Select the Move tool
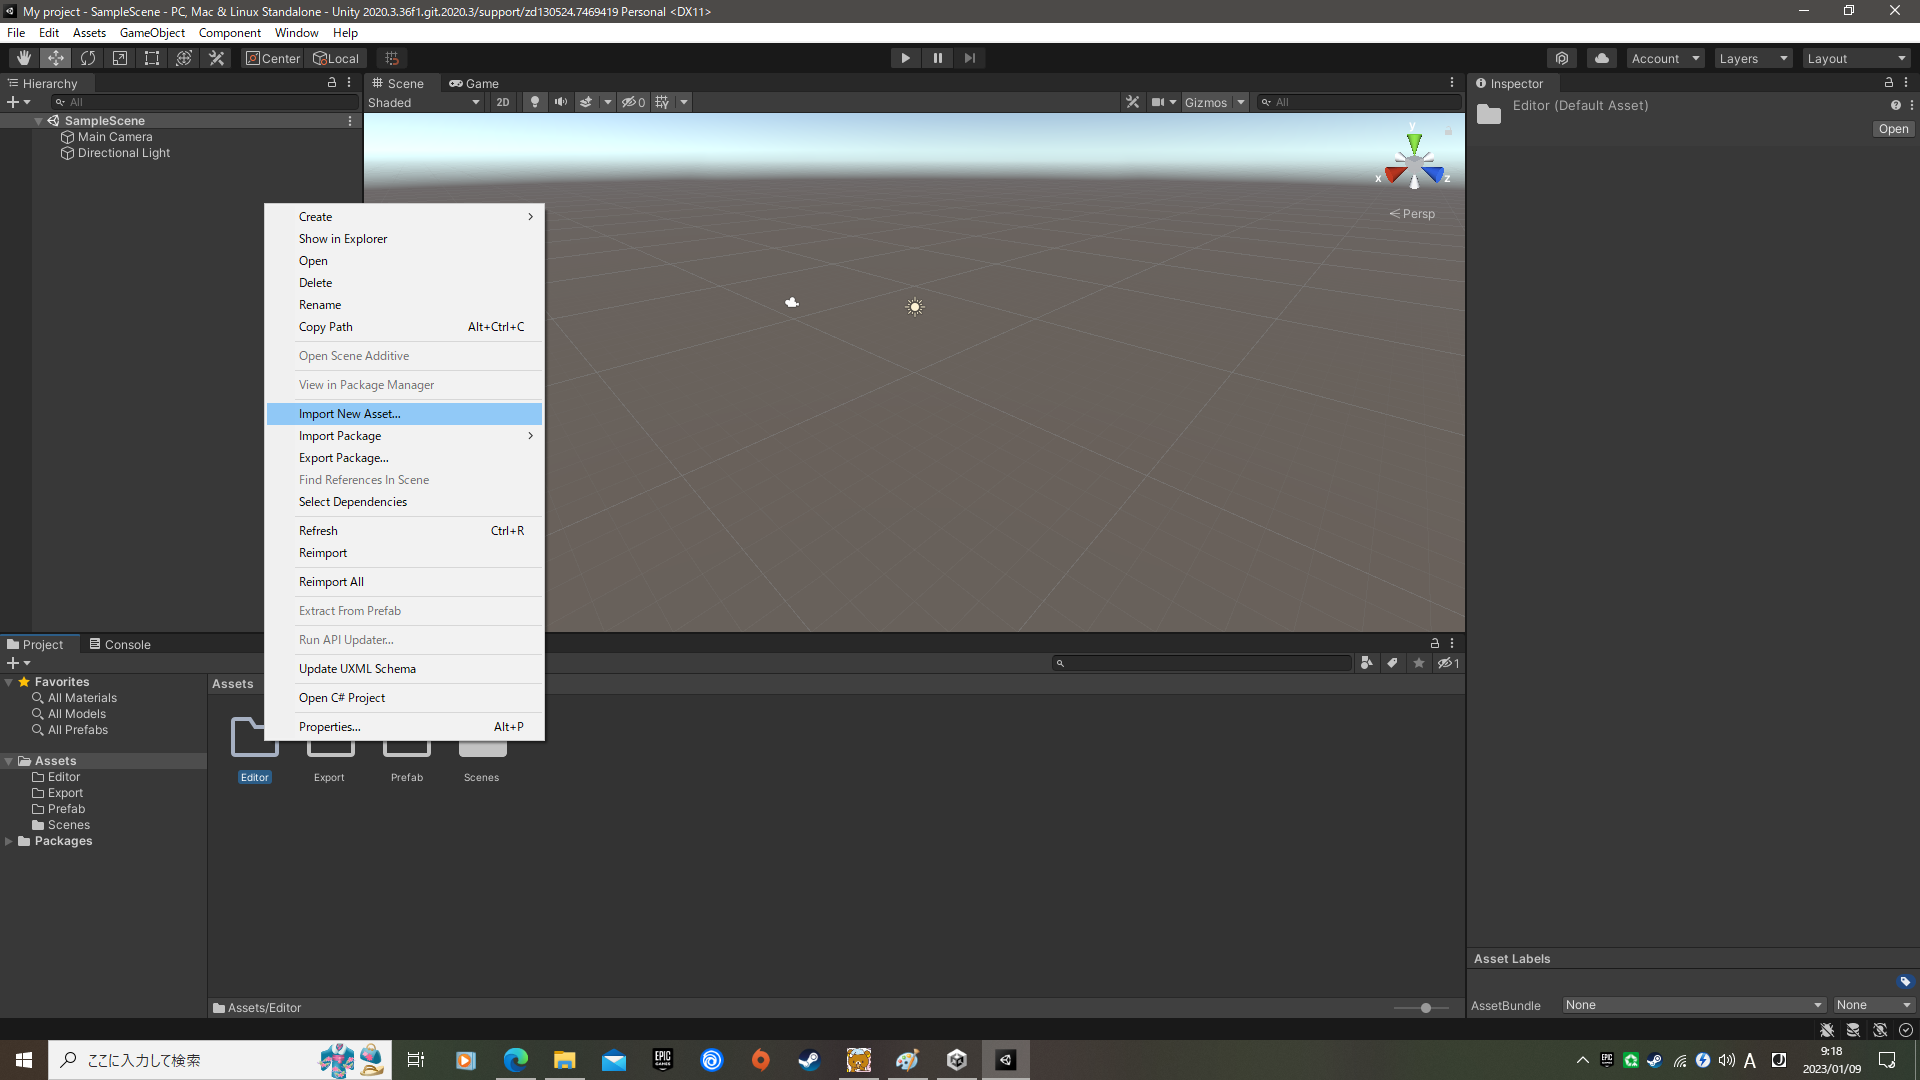Screen dimensions: 1920x1080 pos(56,58)
